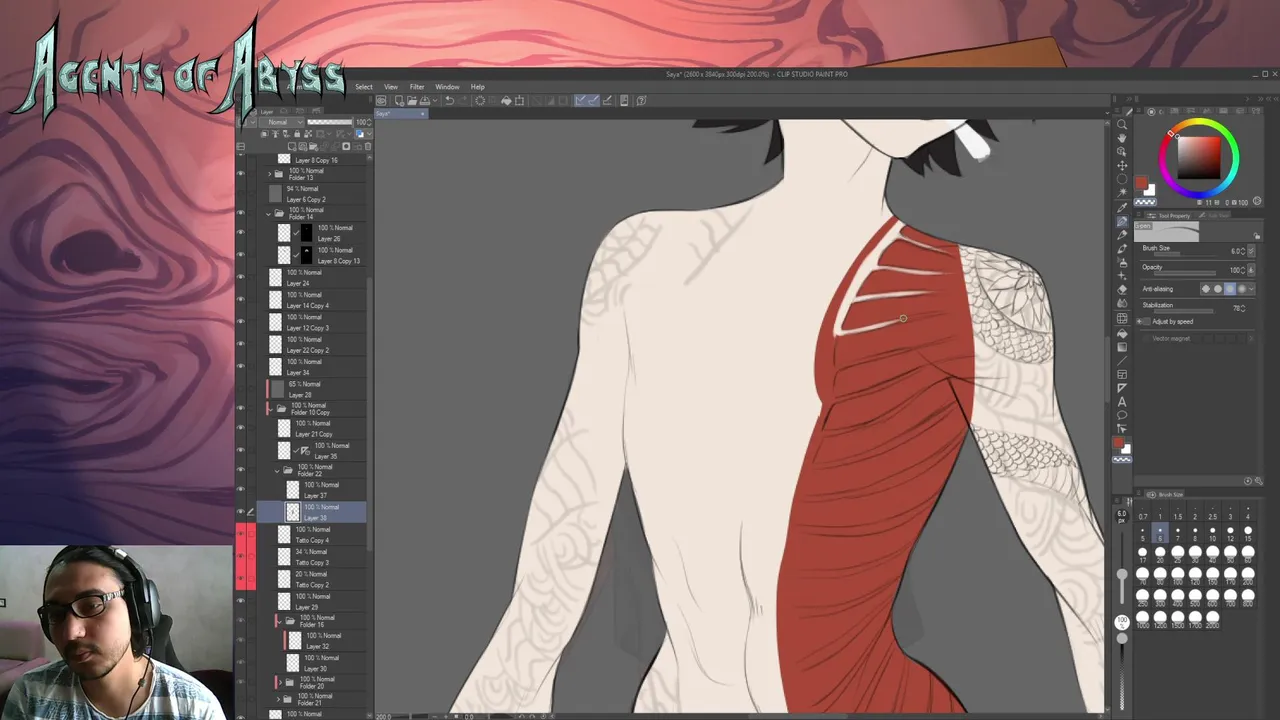Screen dimensions: 1280x720
Task: Select the Text tool
Action: point(1122,402)
